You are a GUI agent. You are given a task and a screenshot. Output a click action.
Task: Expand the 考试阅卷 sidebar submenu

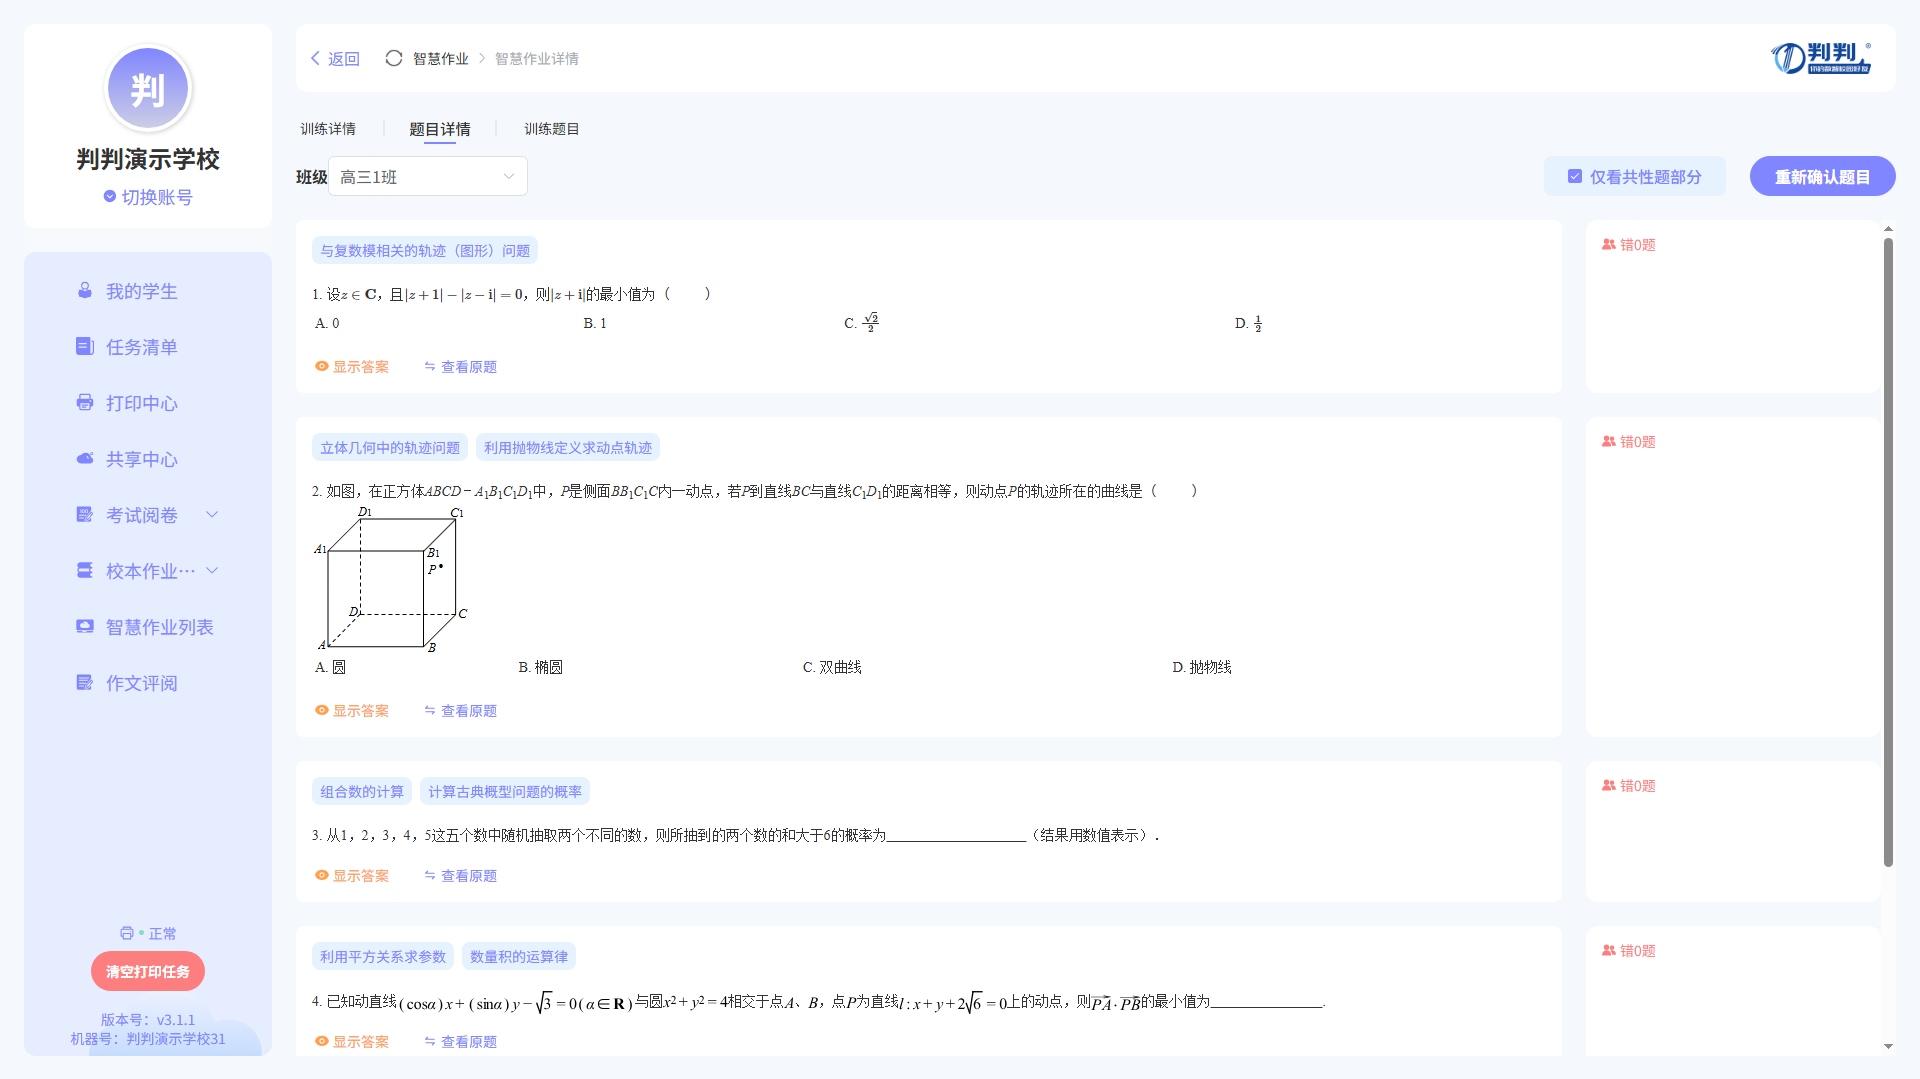click(x=212, y=515)
